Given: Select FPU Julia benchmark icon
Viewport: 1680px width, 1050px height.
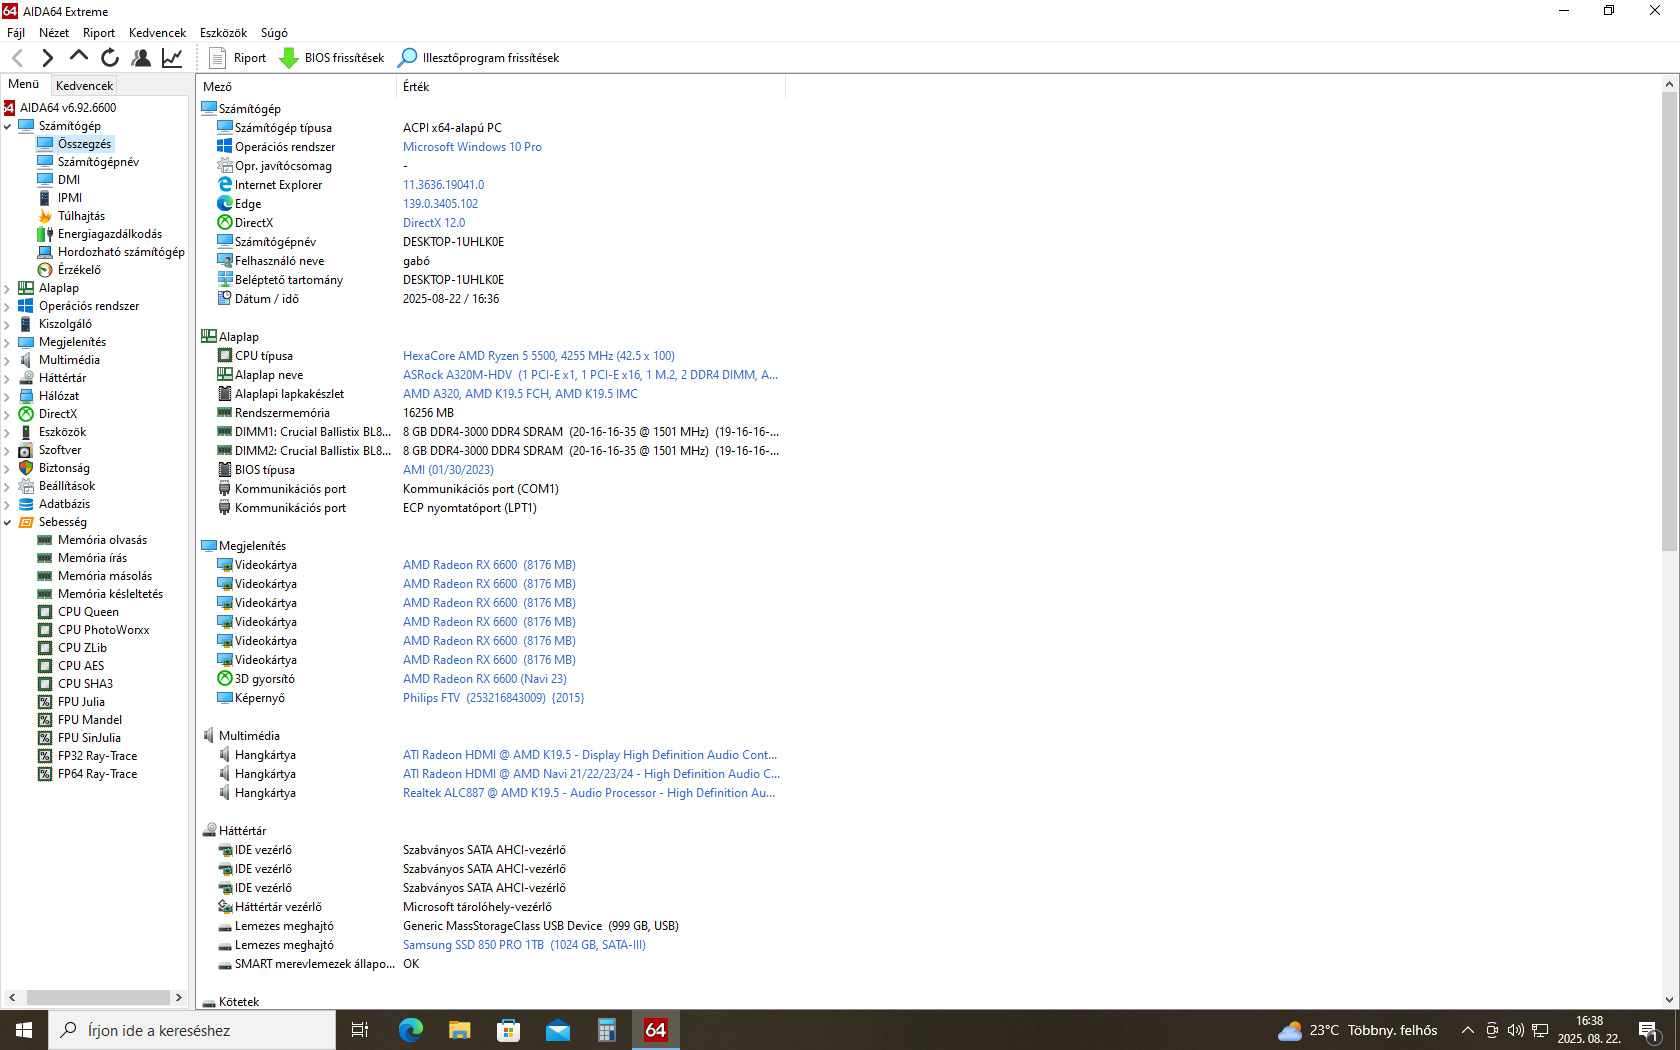Looking at the screenshot, I should (x=45, y=702).
